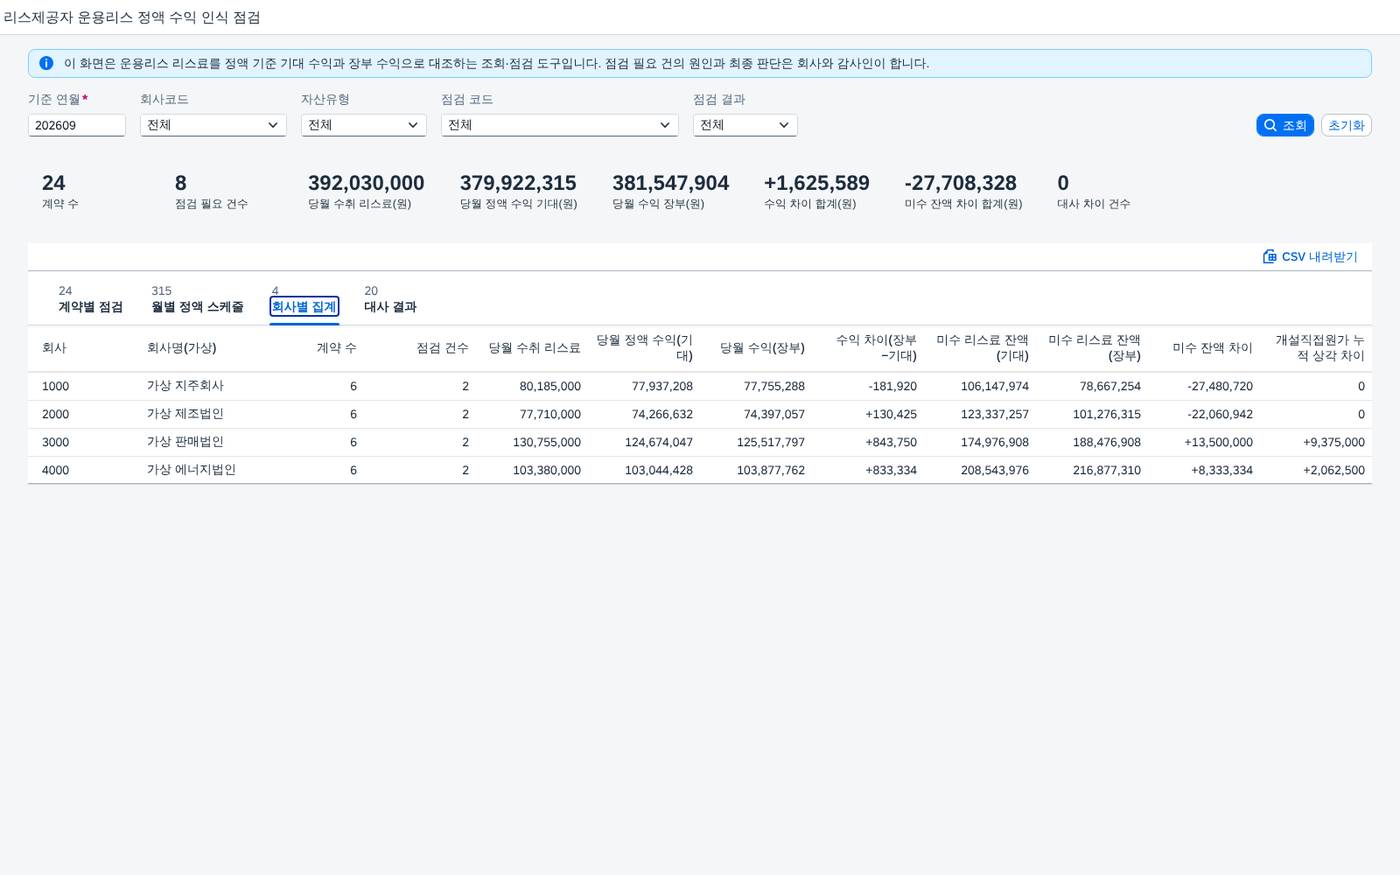Click the 회사명(가상) column header

point(181,348)
